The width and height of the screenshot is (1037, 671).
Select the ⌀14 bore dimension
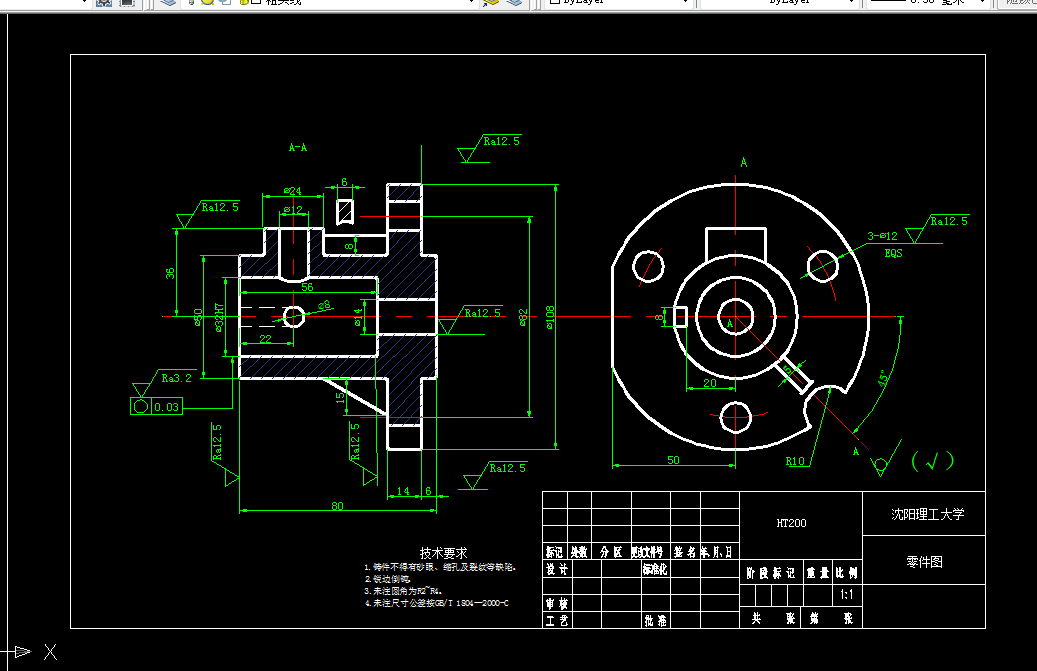[358, 317]
